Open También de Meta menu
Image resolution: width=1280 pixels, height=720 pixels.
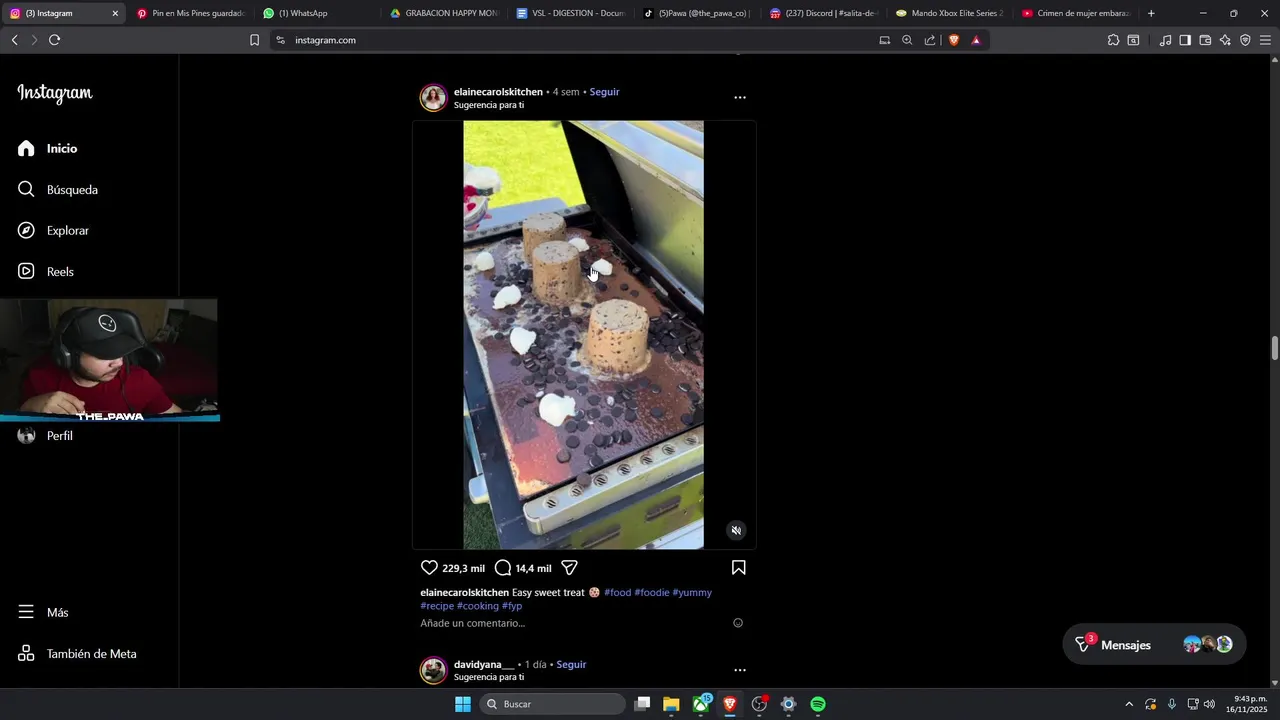[x=77, y=653]
